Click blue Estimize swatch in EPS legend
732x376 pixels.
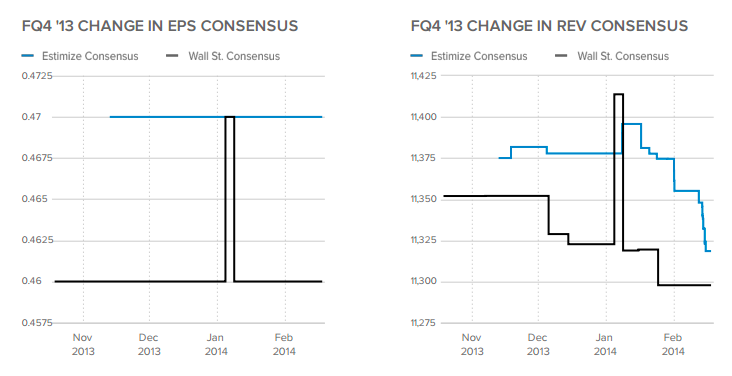pyautogui.click(x=28, y=56)
